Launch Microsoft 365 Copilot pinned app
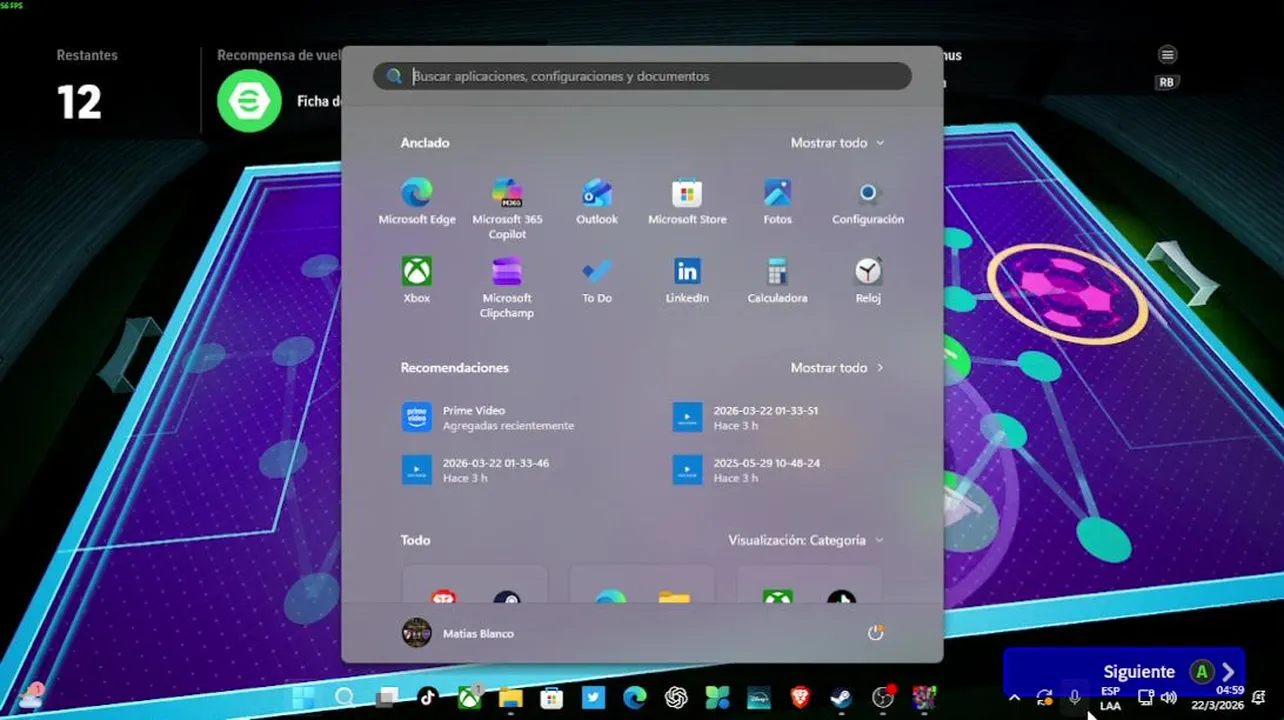The image size is (1284, 720). click(x=507, y=209)
